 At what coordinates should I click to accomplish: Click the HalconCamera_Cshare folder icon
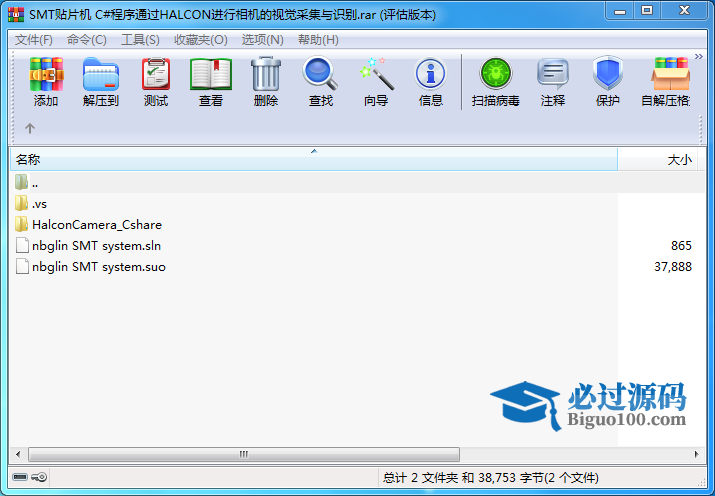21,225
